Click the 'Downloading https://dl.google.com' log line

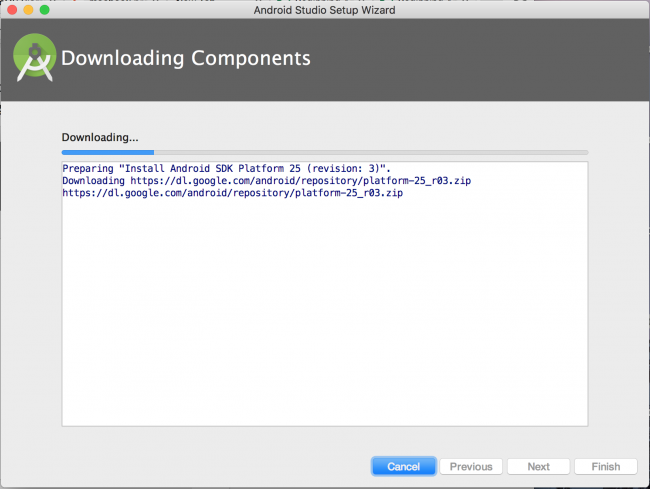coord(267,181)
